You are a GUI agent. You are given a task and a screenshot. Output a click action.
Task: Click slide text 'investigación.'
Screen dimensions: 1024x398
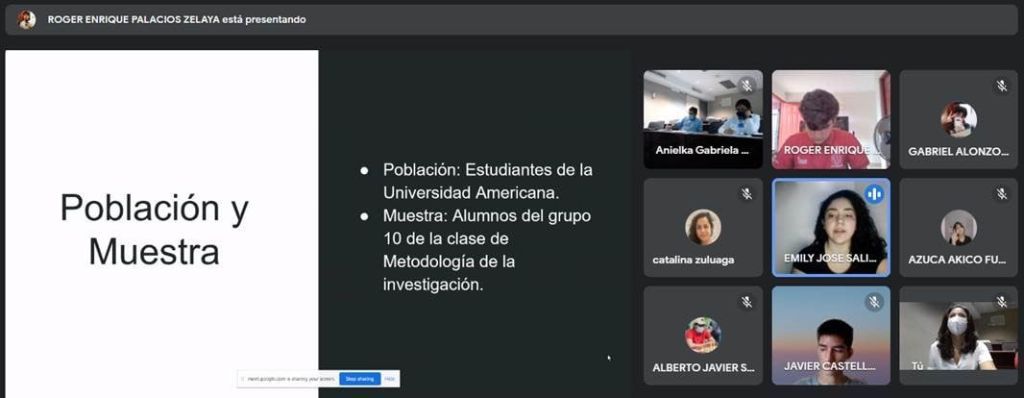[433, 284]
